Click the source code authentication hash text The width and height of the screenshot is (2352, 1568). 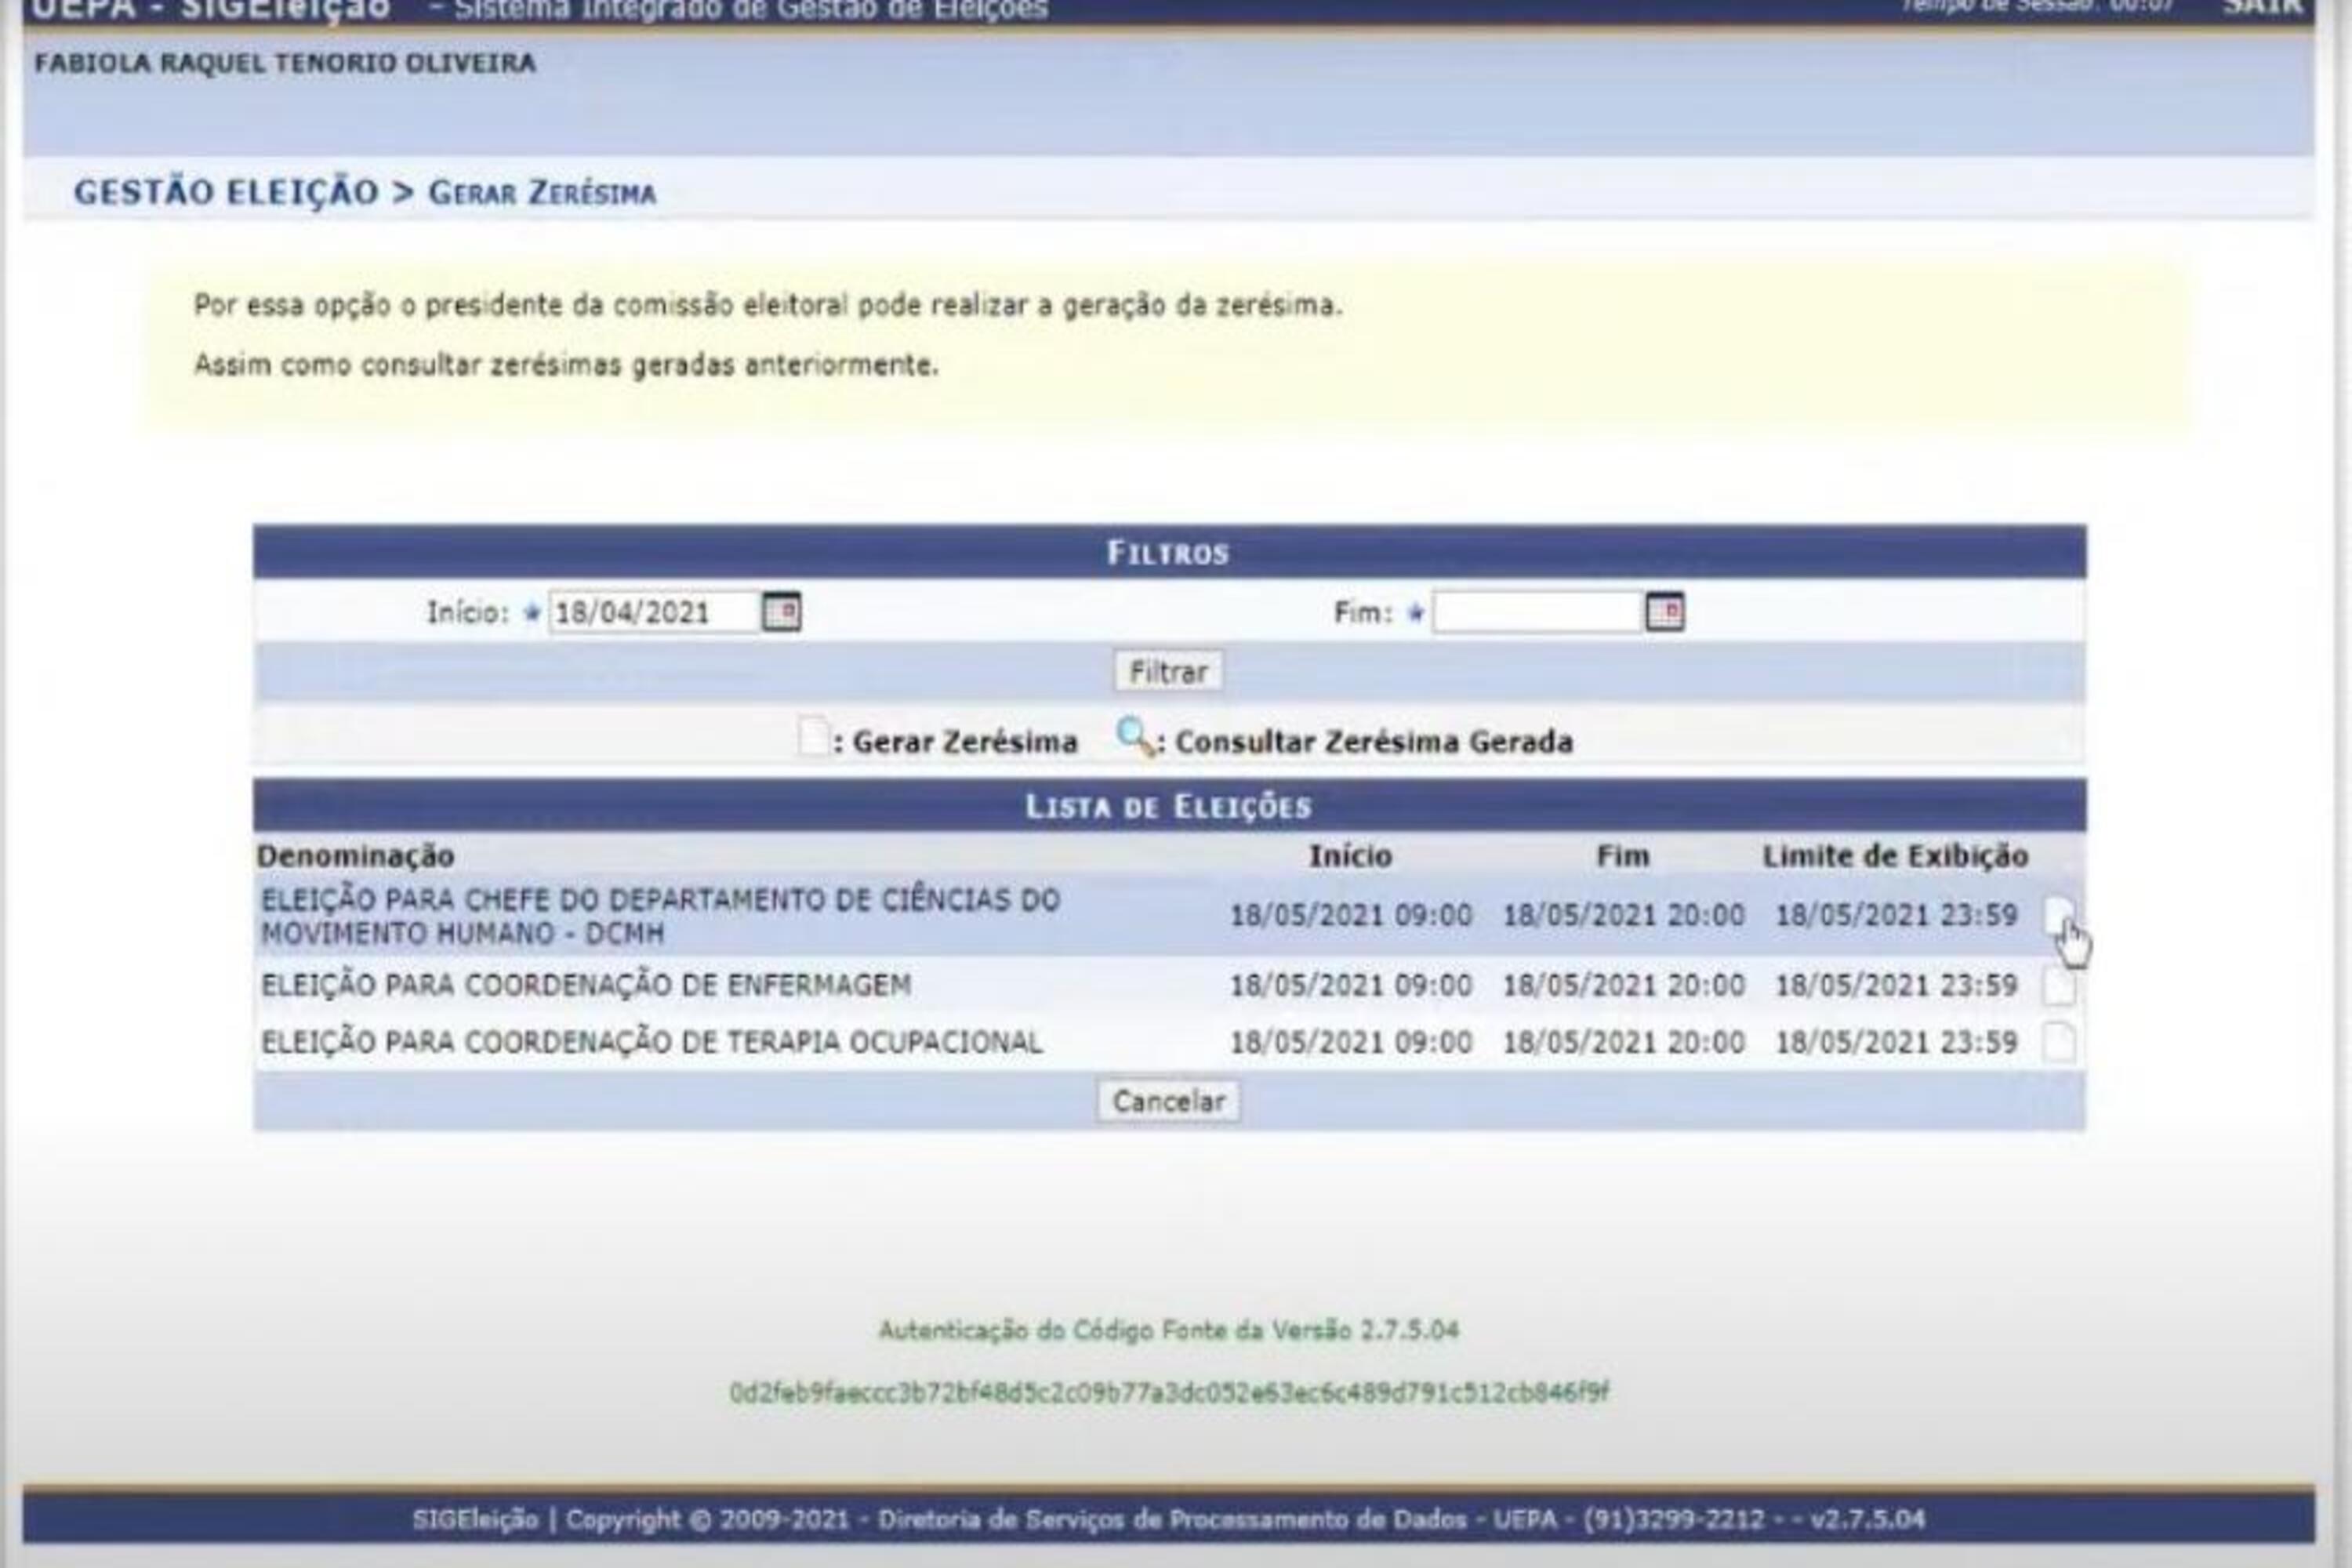[1168, 1393]
